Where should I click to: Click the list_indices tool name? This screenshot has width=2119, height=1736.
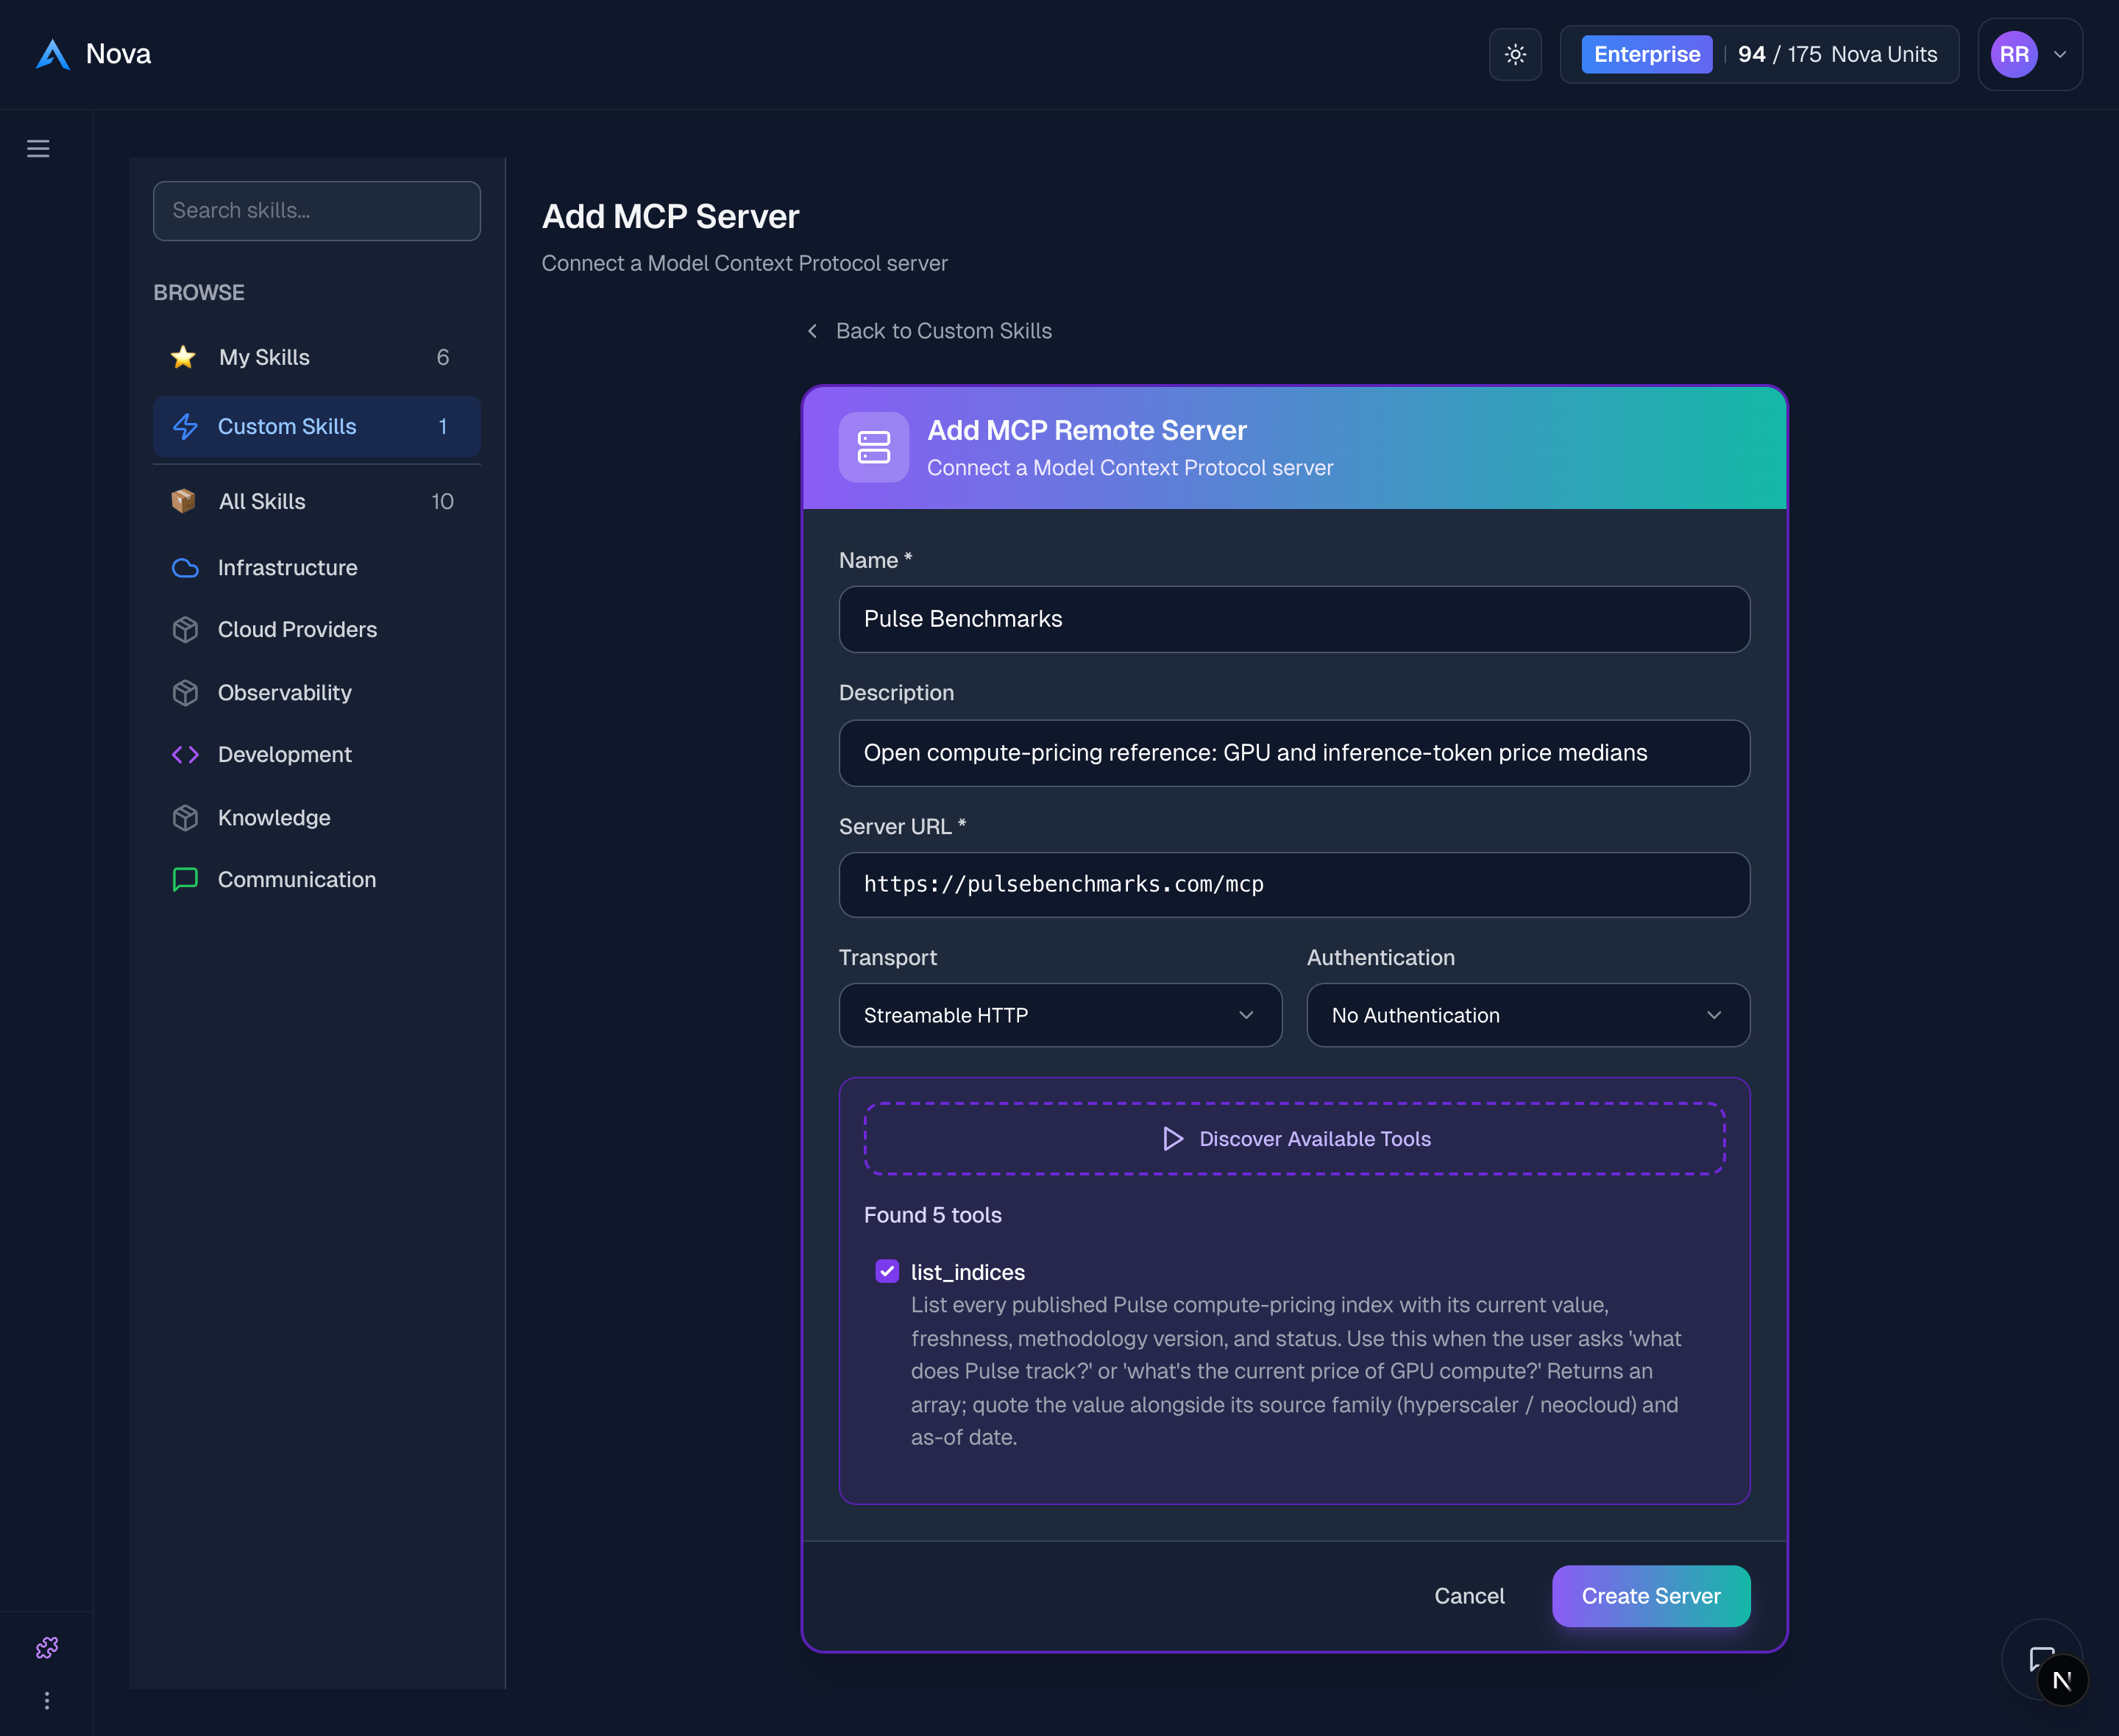968,1272
